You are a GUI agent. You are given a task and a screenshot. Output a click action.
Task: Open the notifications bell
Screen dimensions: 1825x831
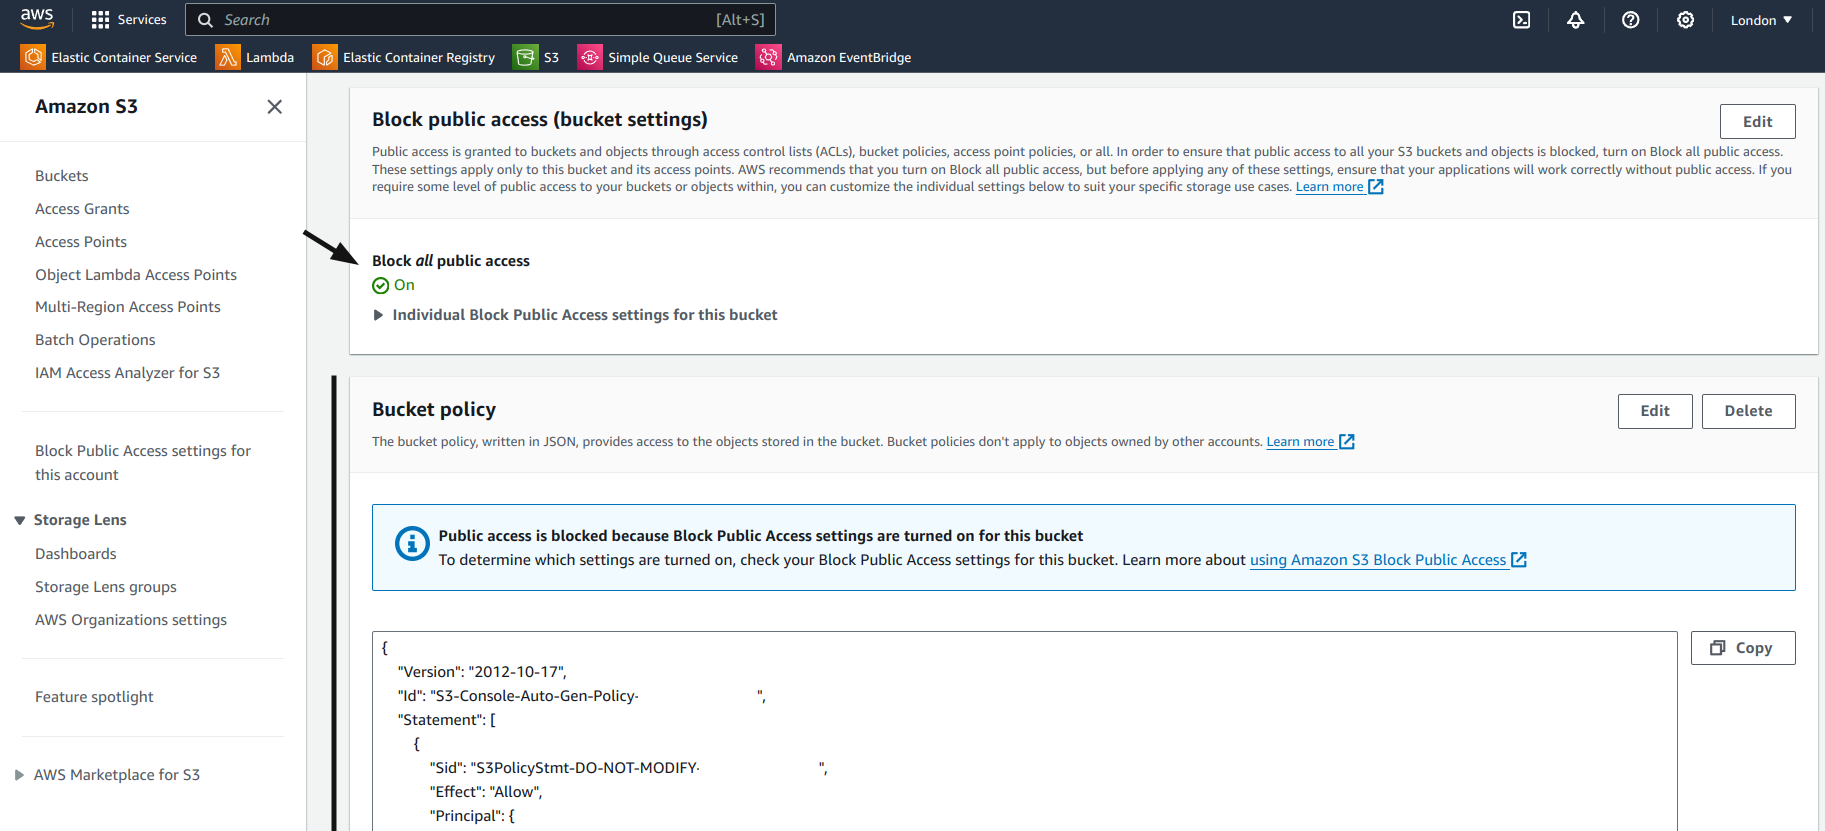[x=1576, y=20]
